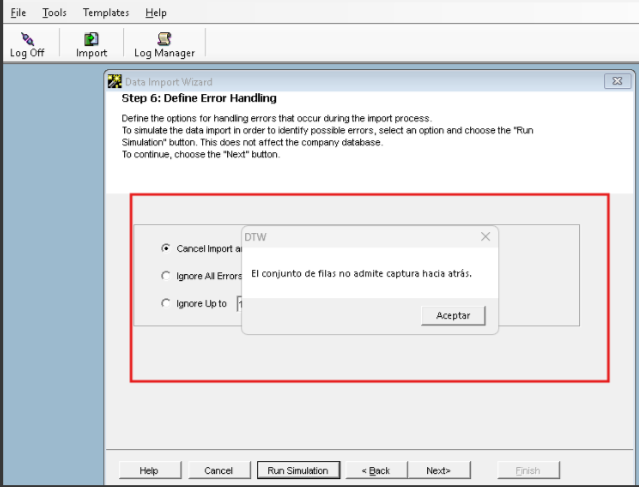This screenshot has width=639, height=487.
Task: Close the DTW error dialog with X
Action: pos(485,237)
